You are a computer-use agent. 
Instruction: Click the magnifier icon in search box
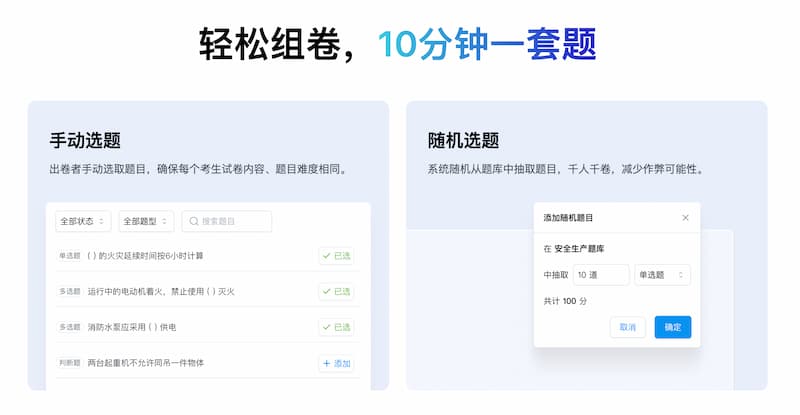pos(194,221)
